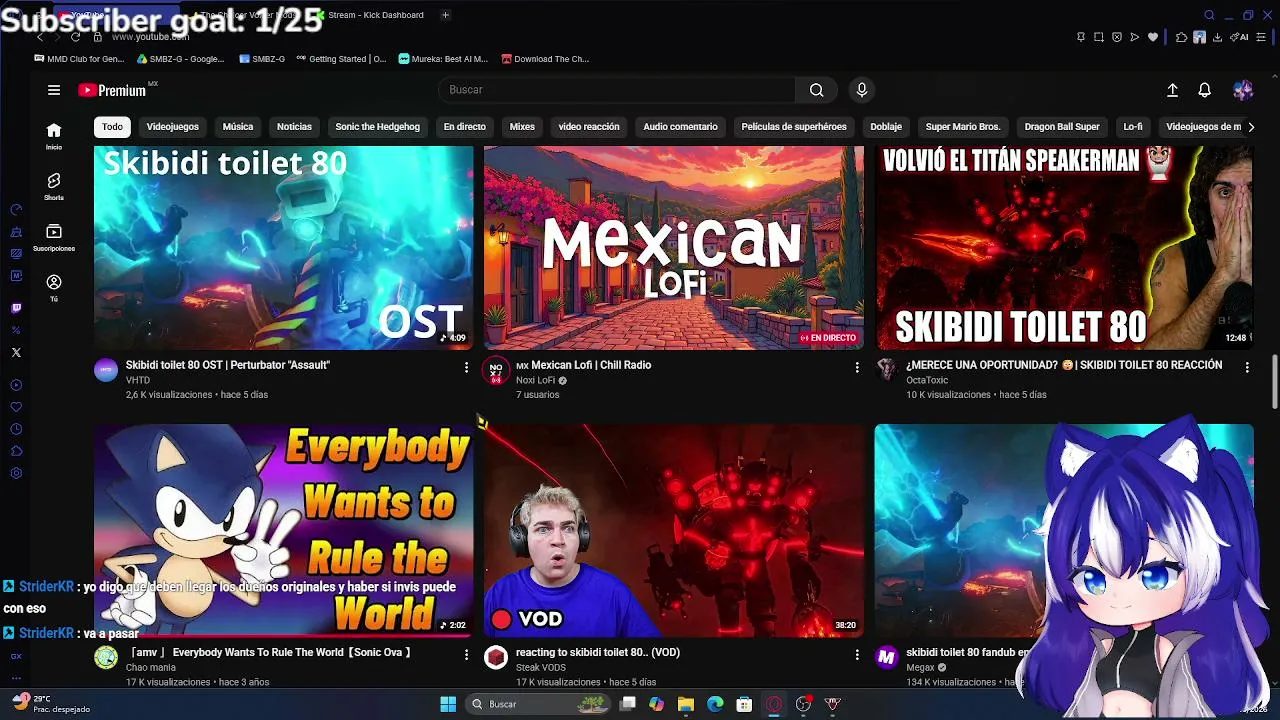Open the VHTD channel avatar
This screenshot has width=1280, height=720.
pyautogui.click(x=106, y=371)
